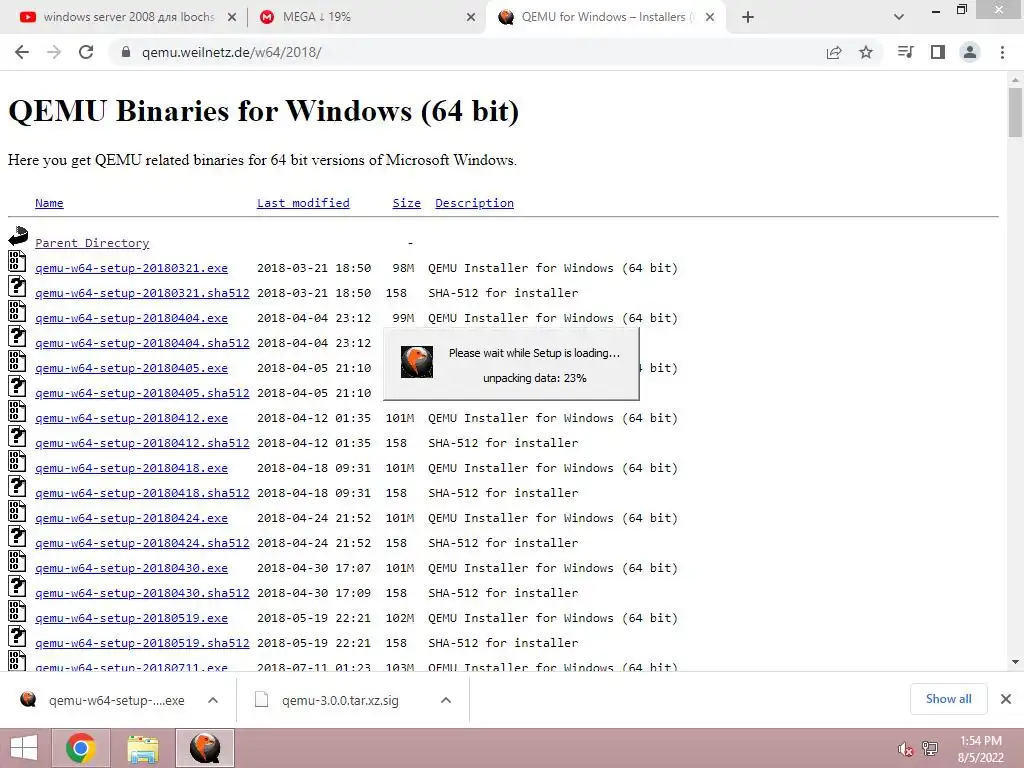Viewport: 1024px width, 768px height.
Task: Open a new browser tab
Action: pyautogui.click(x=748, y=17)
